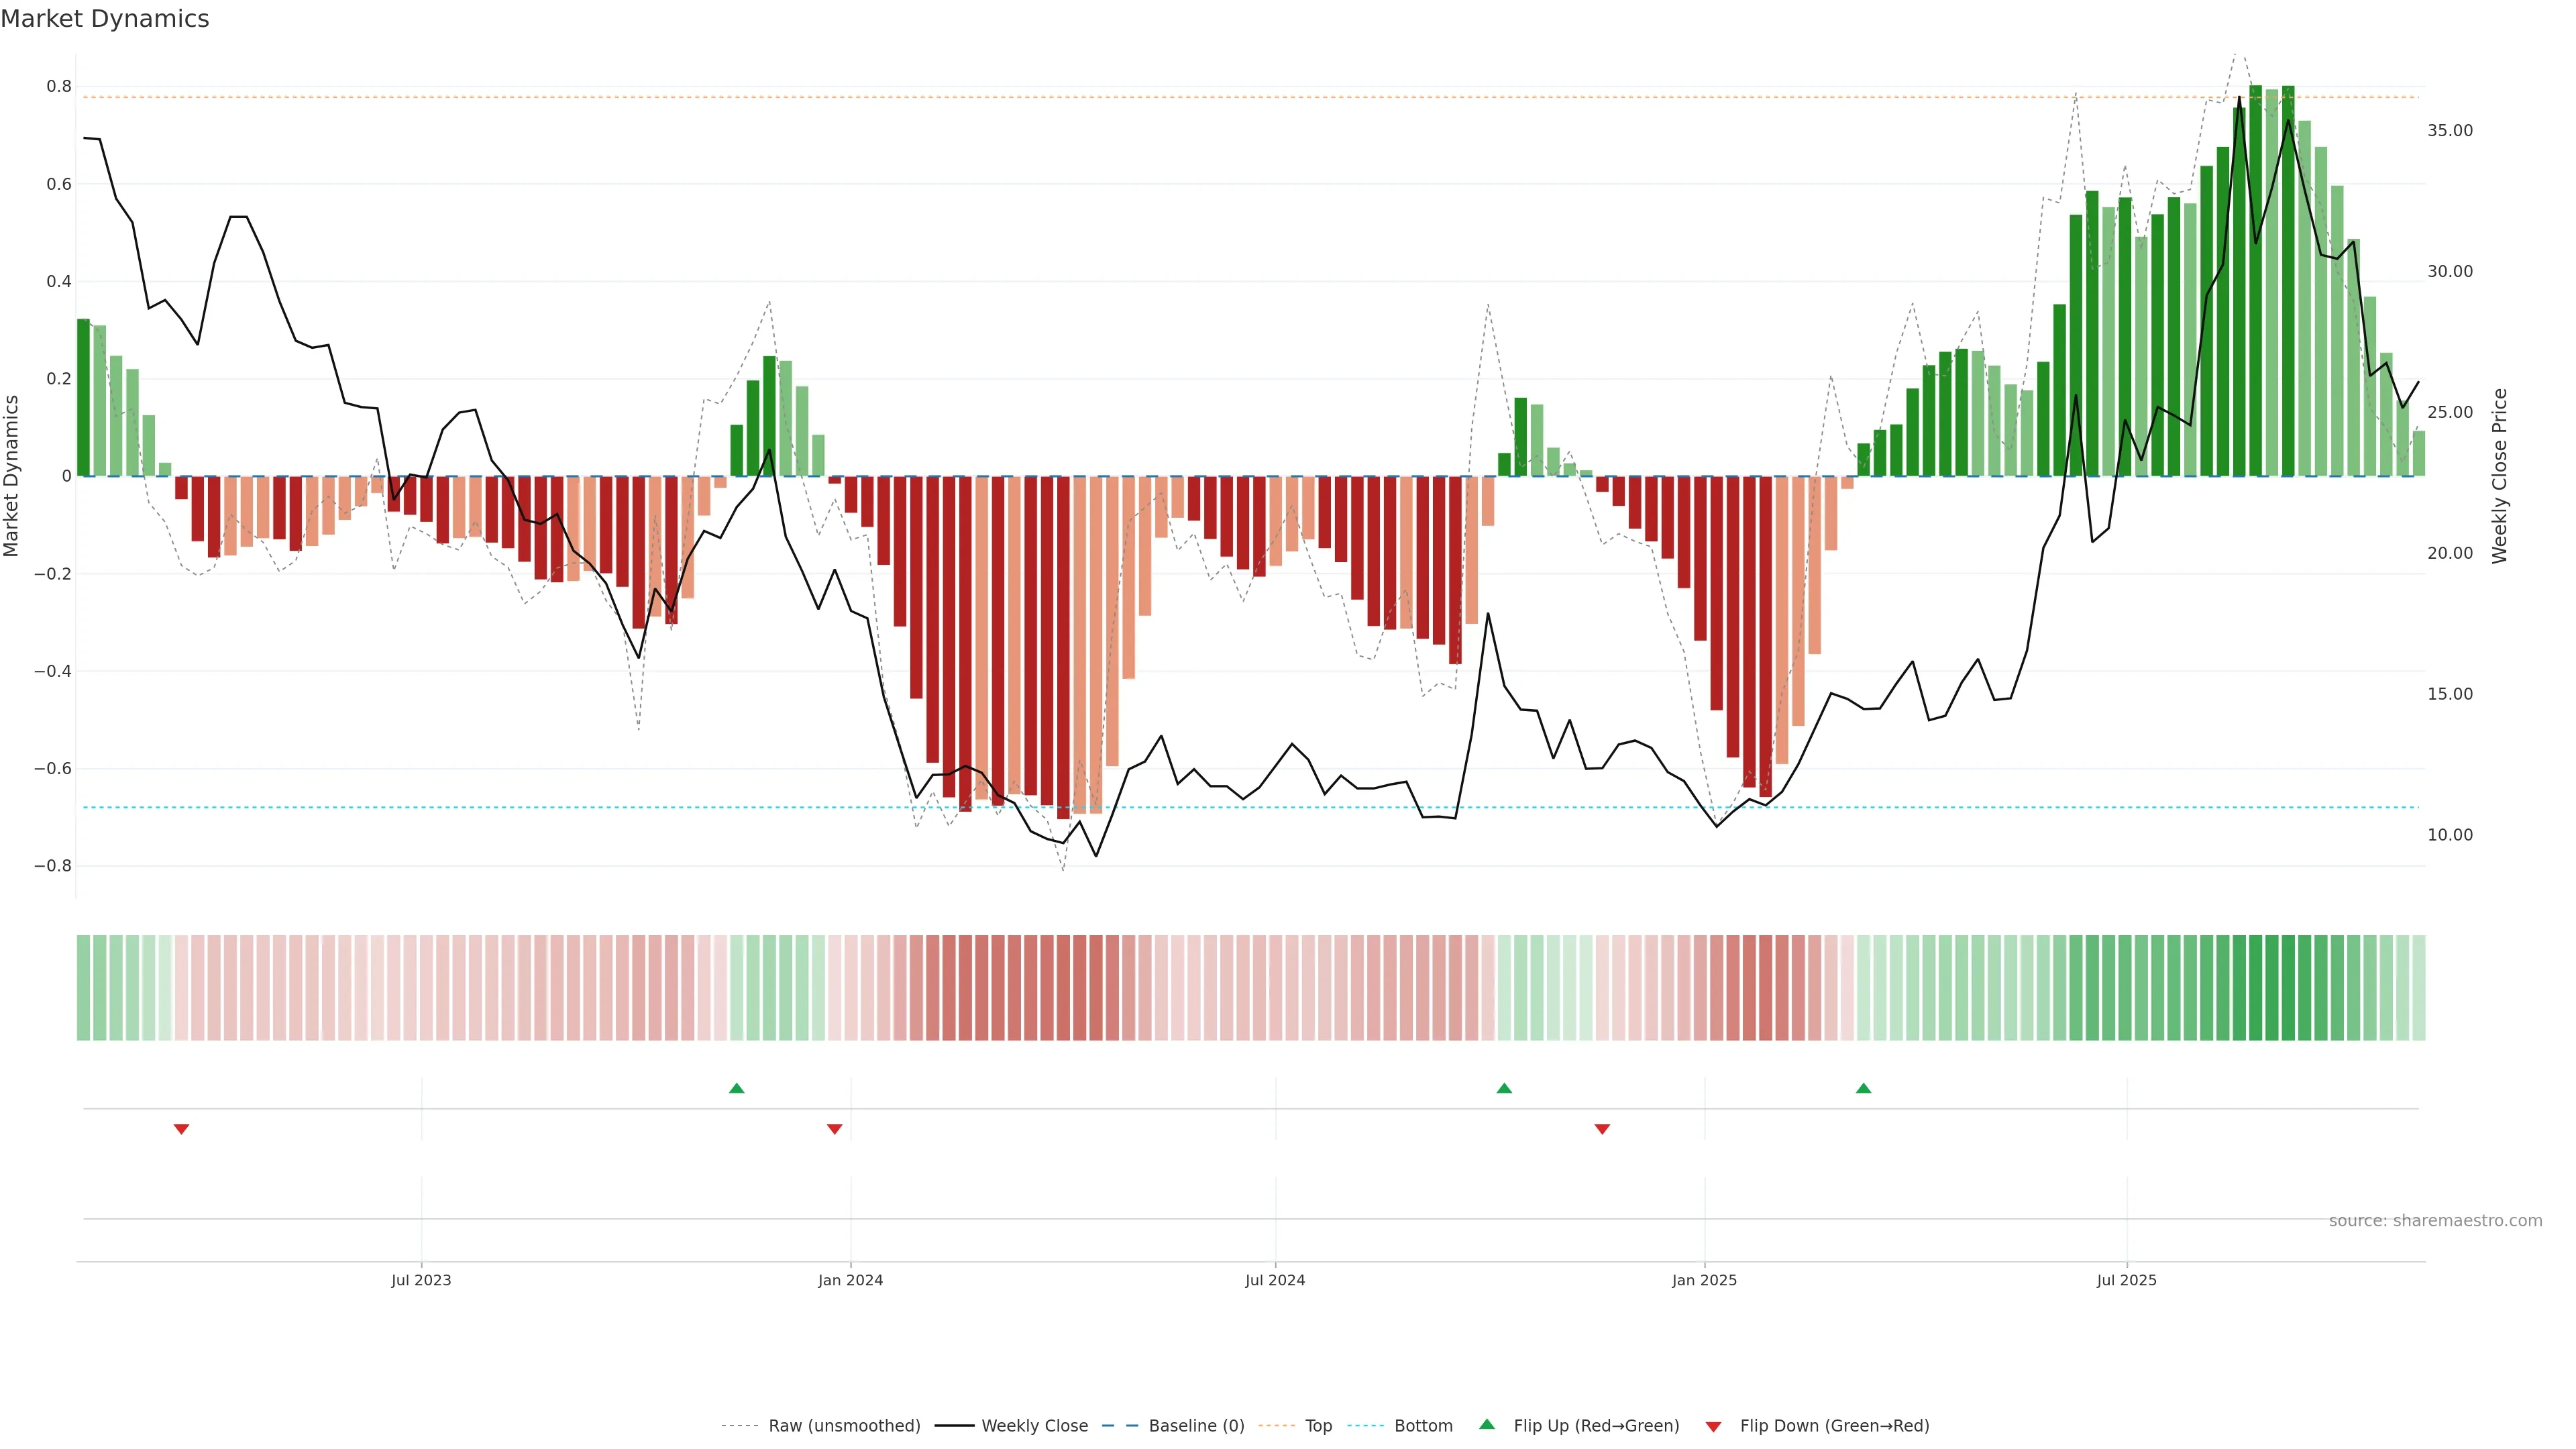This screenshot has height=1449, width=2576.
Task: Select the Jul 2023 axis label
Action: [x=421, y=1280]
